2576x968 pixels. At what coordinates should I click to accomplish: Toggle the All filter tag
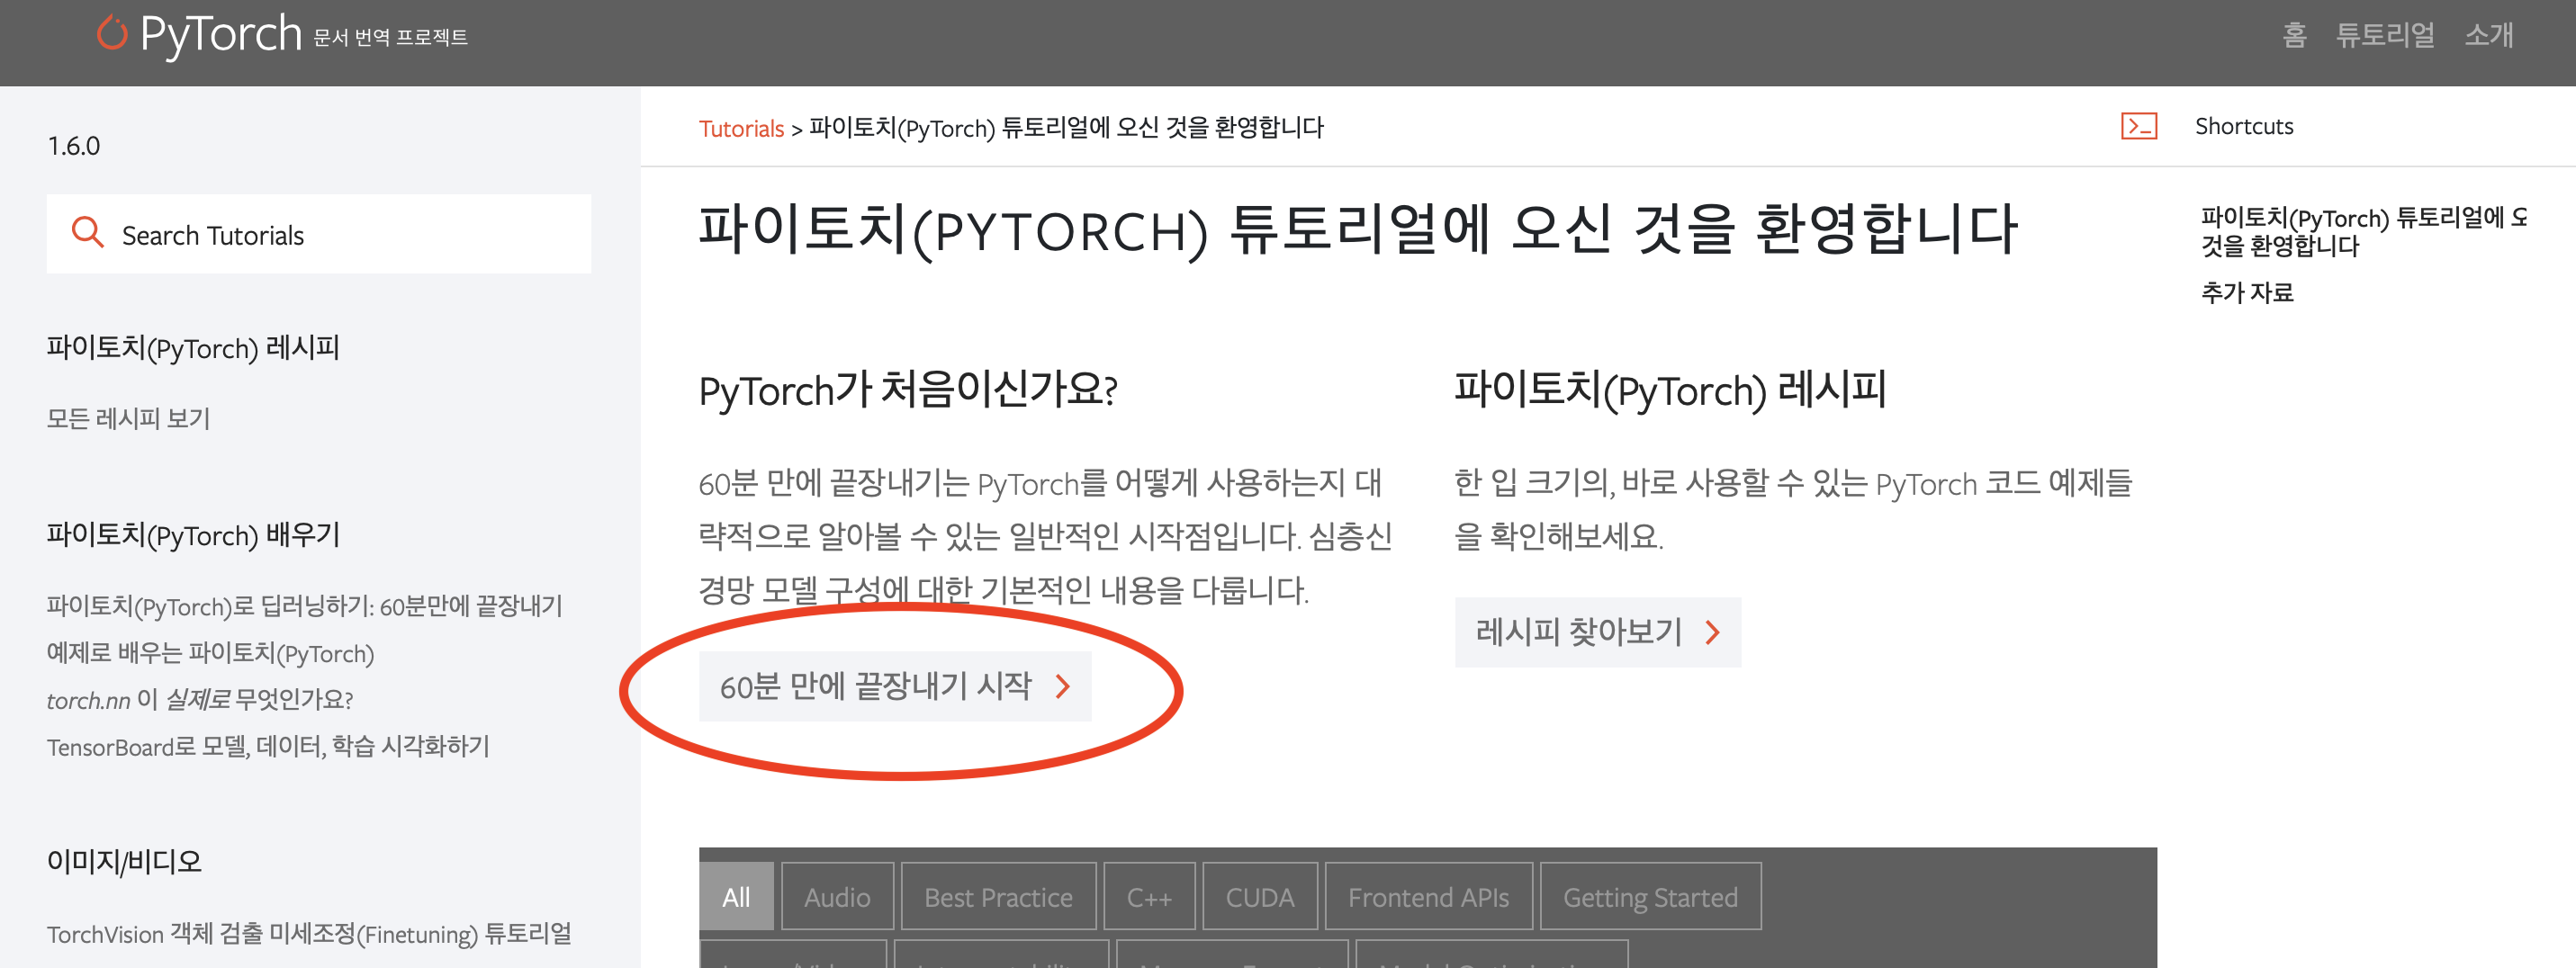point(736,896)
